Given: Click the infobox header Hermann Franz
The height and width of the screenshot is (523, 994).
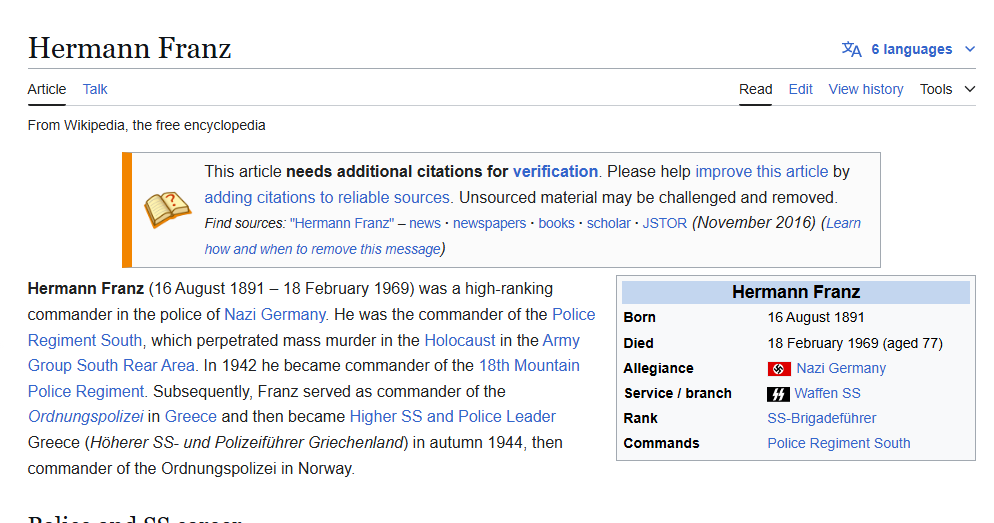Looking at the screenshot, I should [796, 292].
